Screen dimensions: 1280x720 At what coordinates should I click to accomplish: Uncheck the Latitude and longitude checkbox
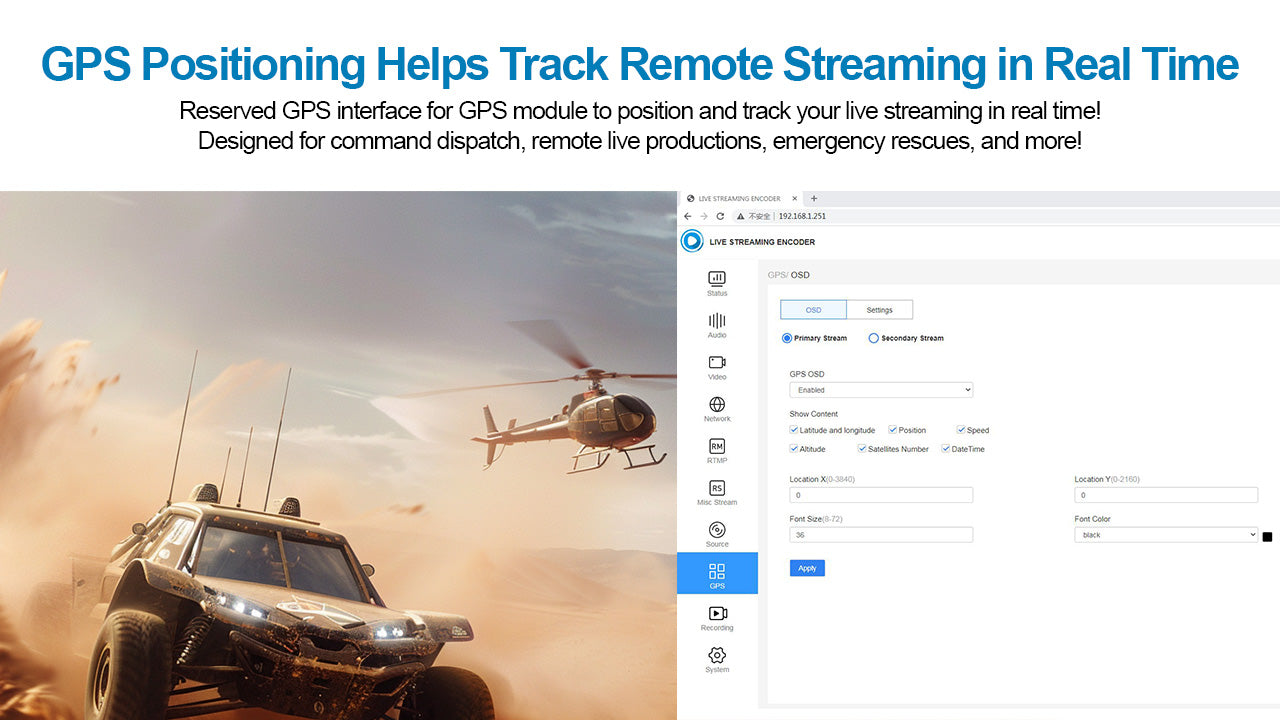pos(794,430)
